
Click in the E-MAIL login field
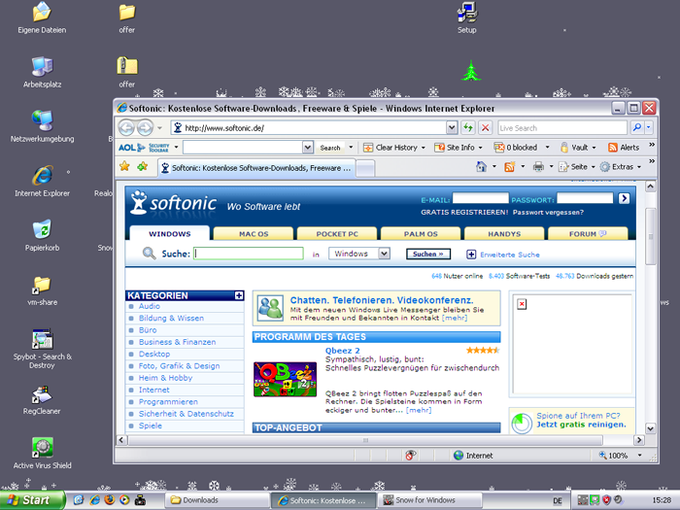[x=481, y=199]
